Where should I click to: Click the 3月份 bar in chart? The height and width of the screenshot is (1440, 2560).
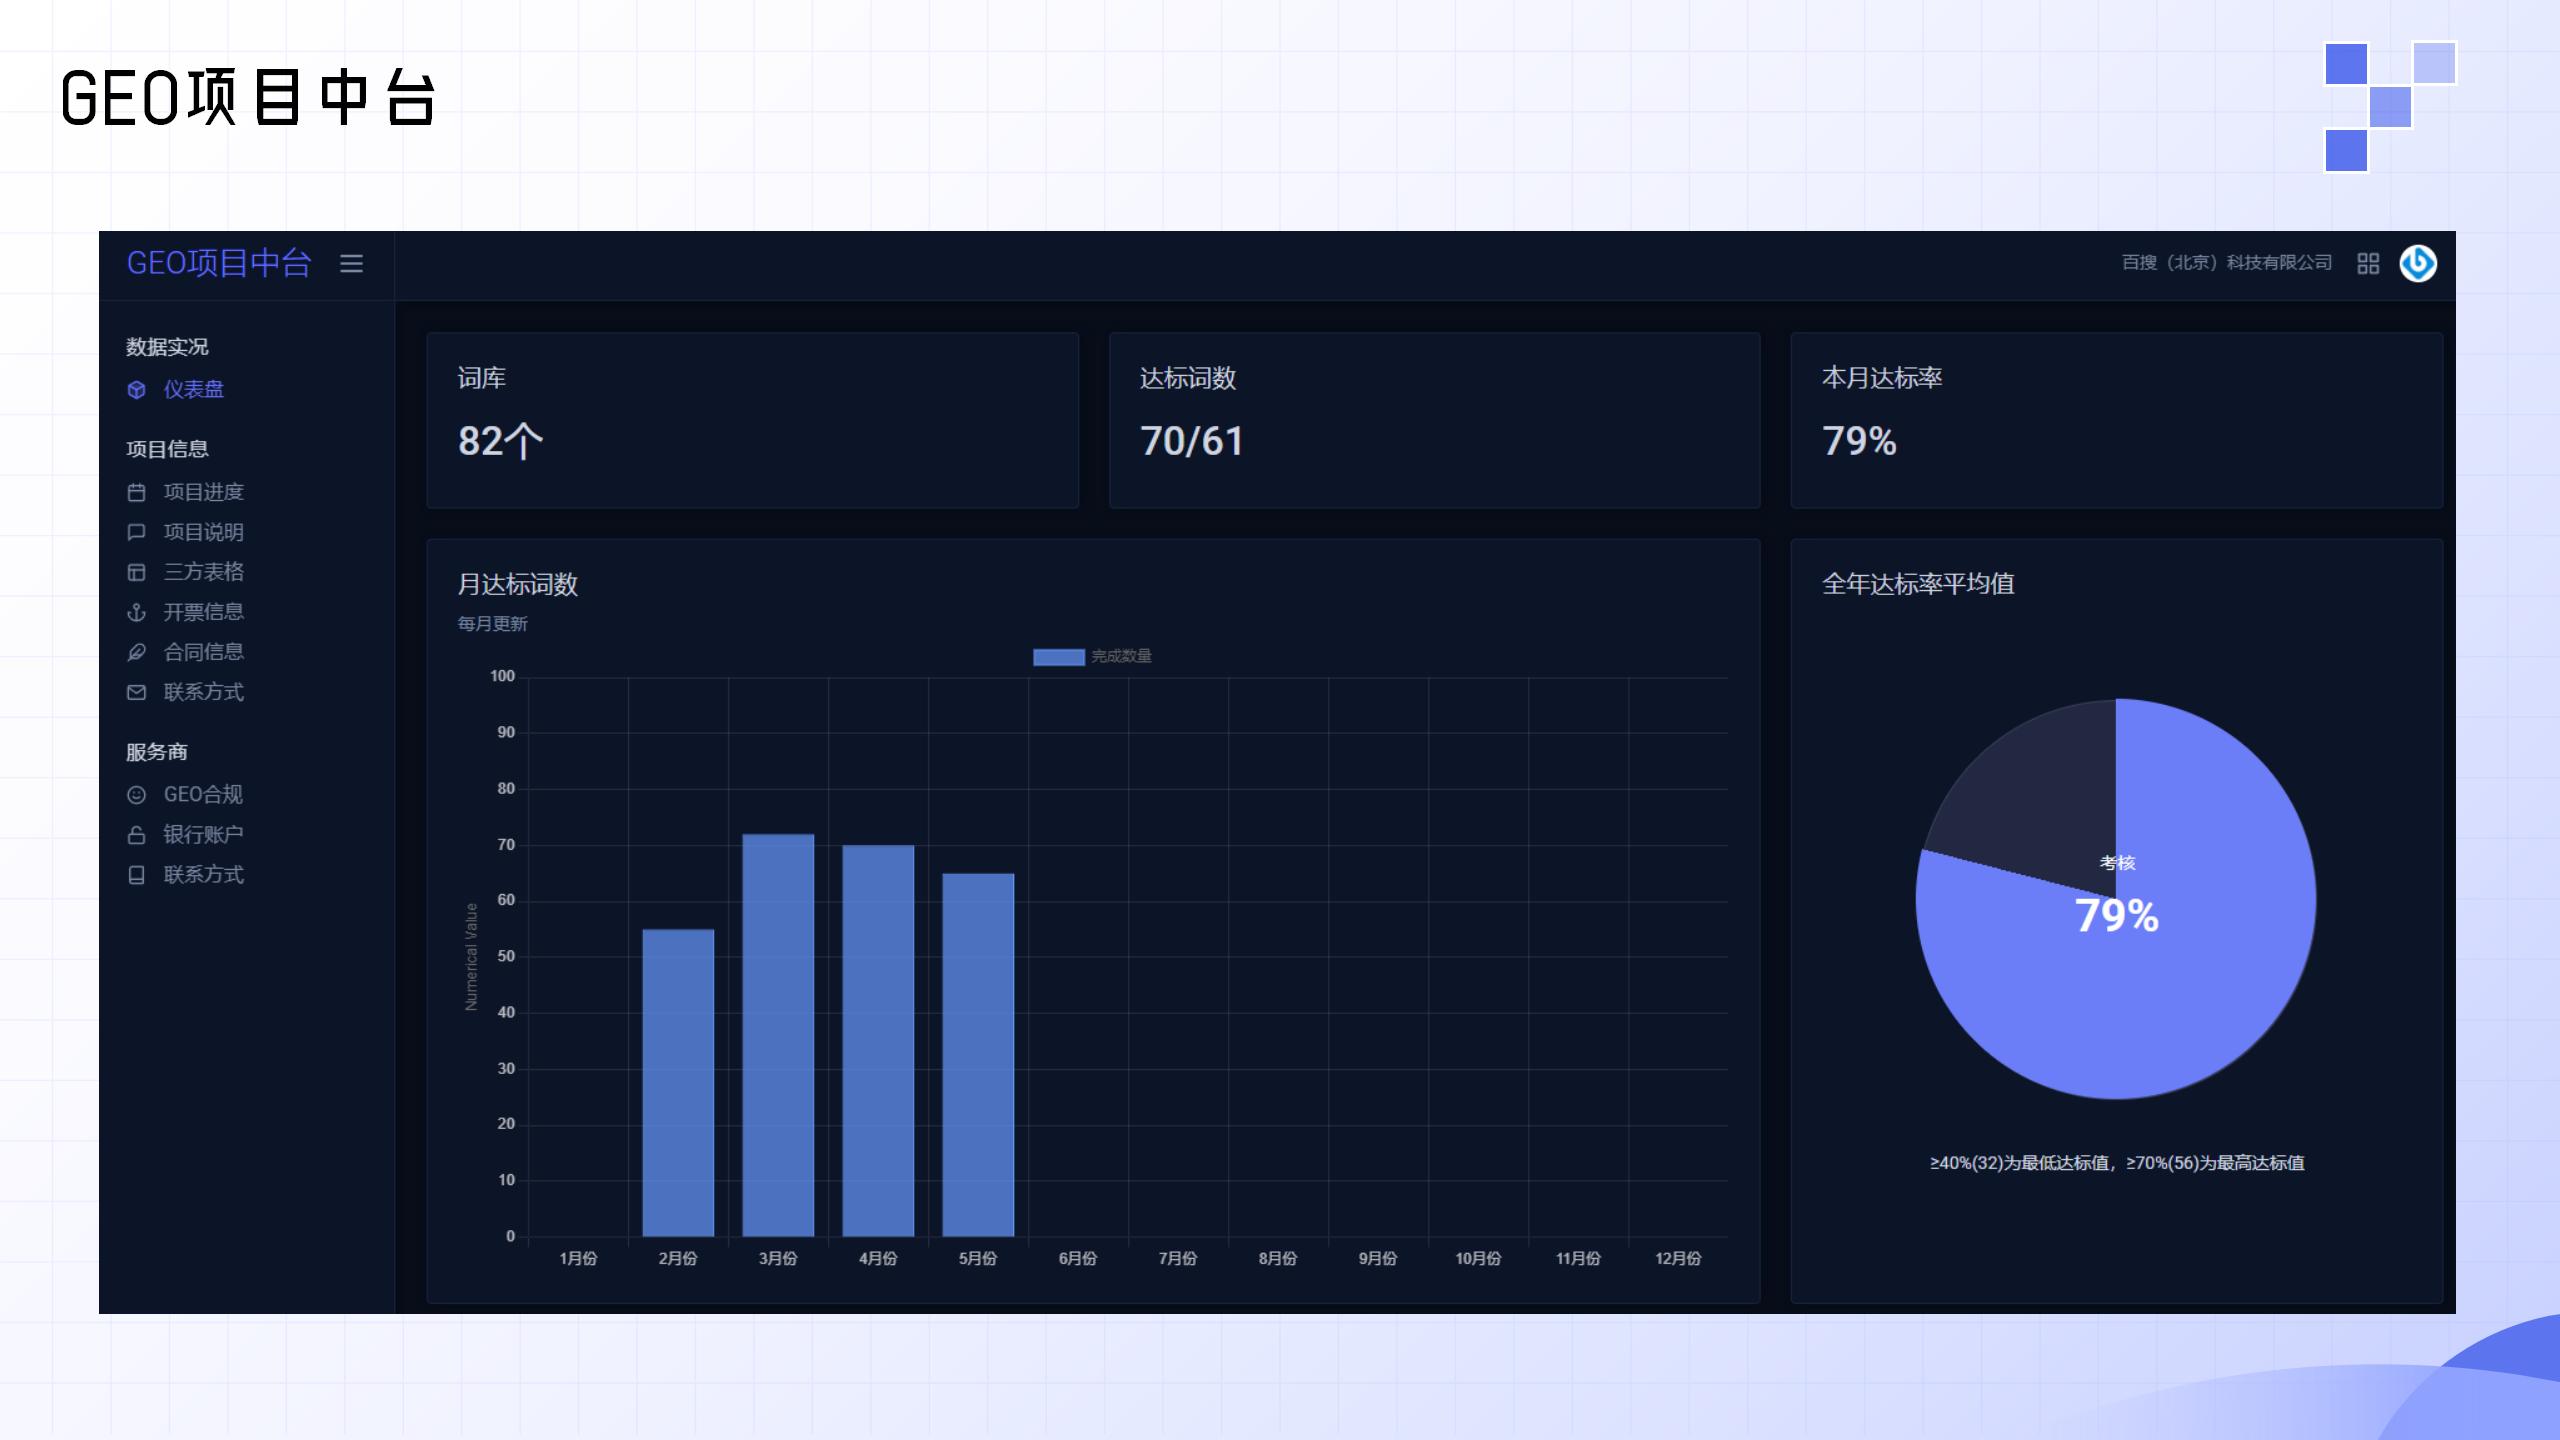pos(778,1035)
